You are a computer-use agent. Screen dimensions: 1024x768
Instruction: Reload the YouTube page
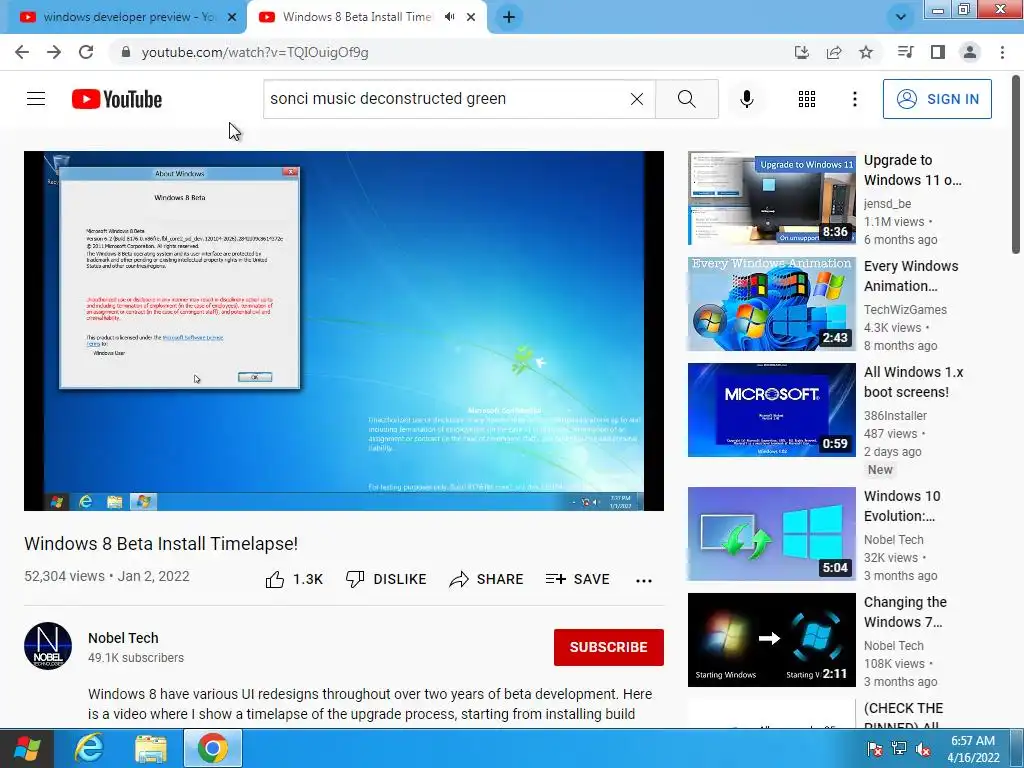tap(86, 52)
